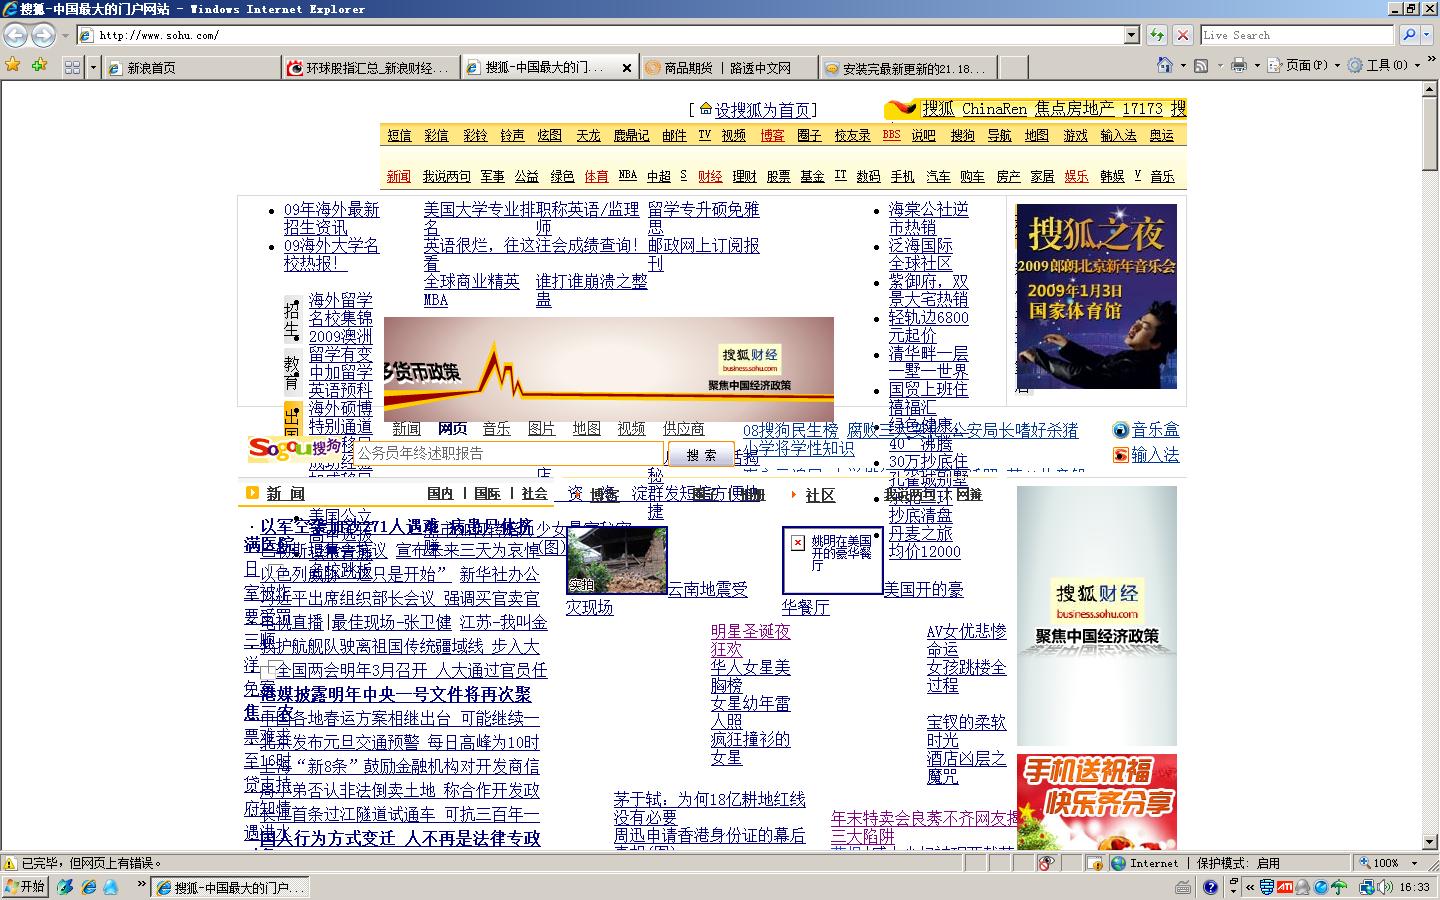This screenshot has width=1440, height=900.
Task: Select the 图片 search category tab
Action: pyautogui.click(x=541, y=429)
